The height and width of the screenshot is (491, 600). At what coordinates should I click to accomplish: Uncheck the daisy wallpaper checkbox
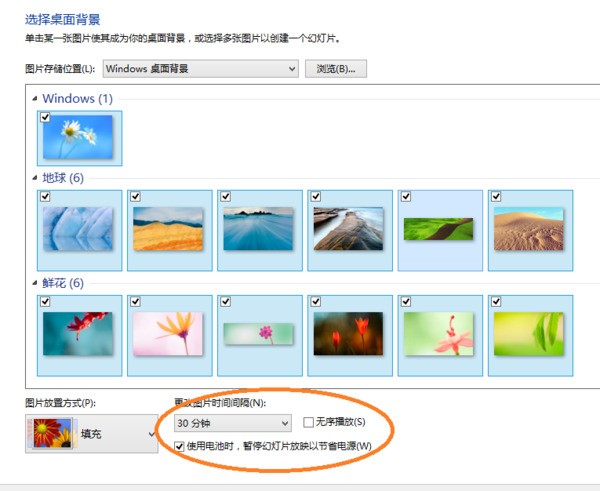[45, 117]
